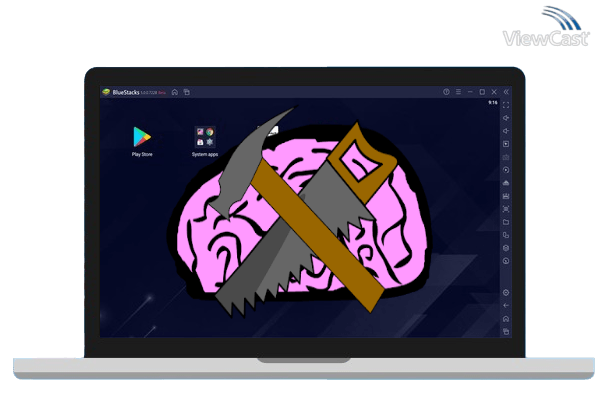Collapse the right sidebar with double chevron

[x=506, y=92]
